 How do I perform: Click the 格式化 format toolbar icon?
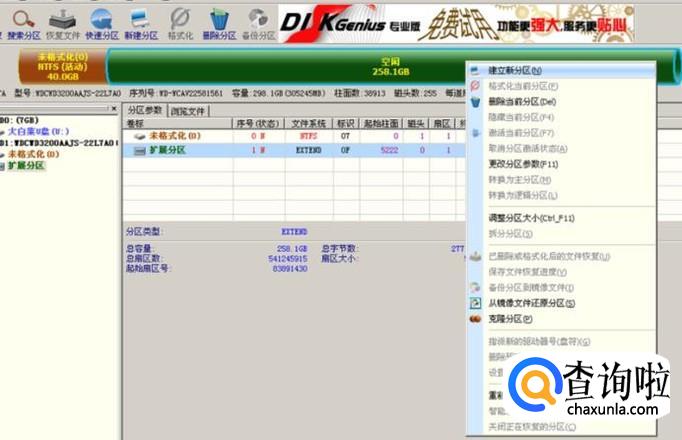pos(180,24)
